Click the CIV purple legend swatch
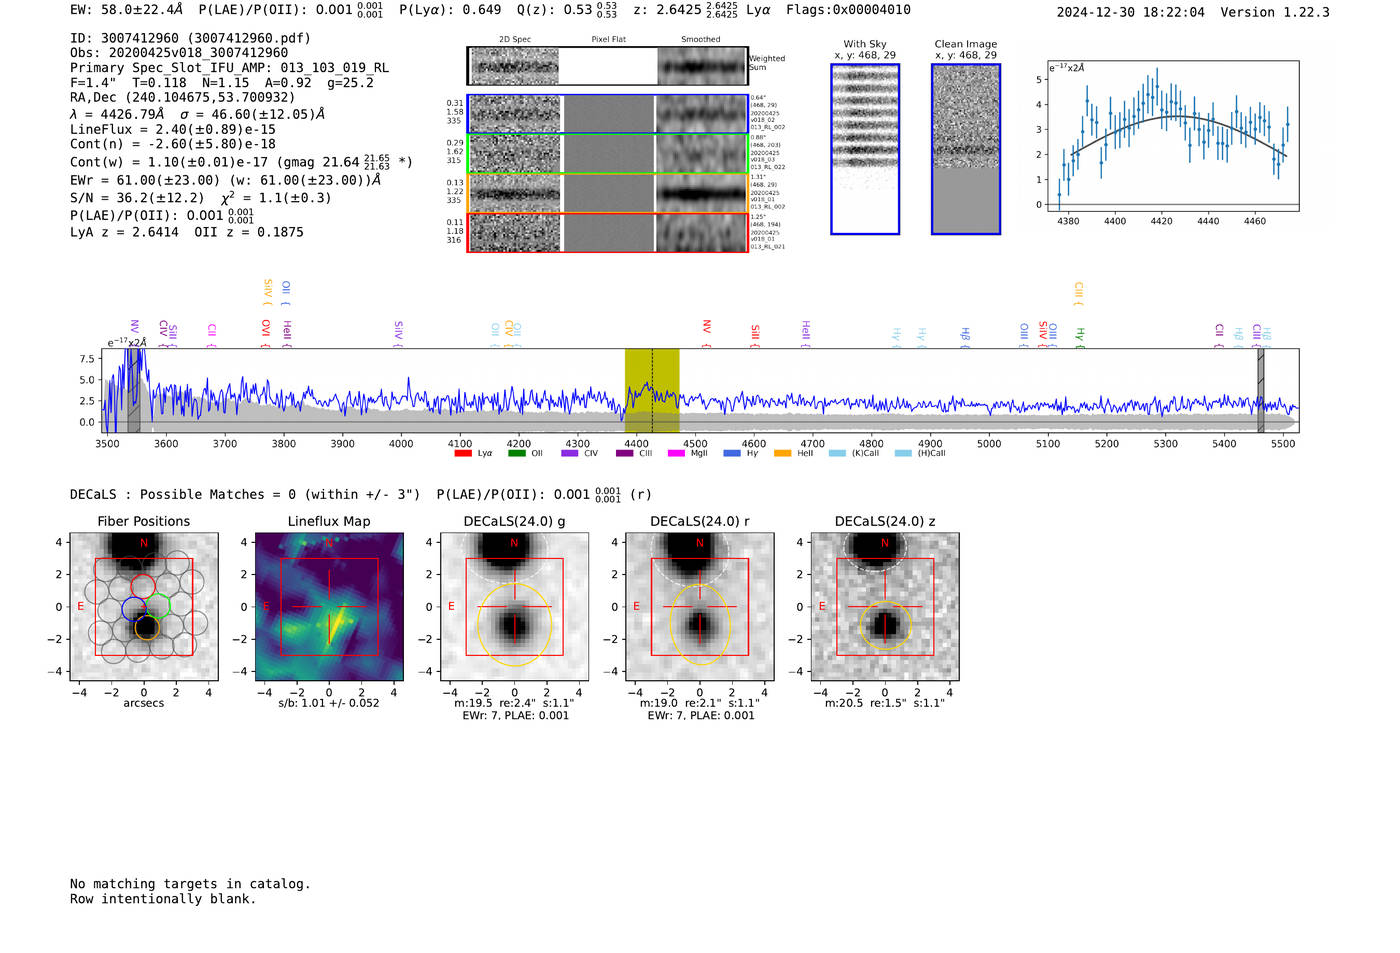 click(x=570, y=453)
